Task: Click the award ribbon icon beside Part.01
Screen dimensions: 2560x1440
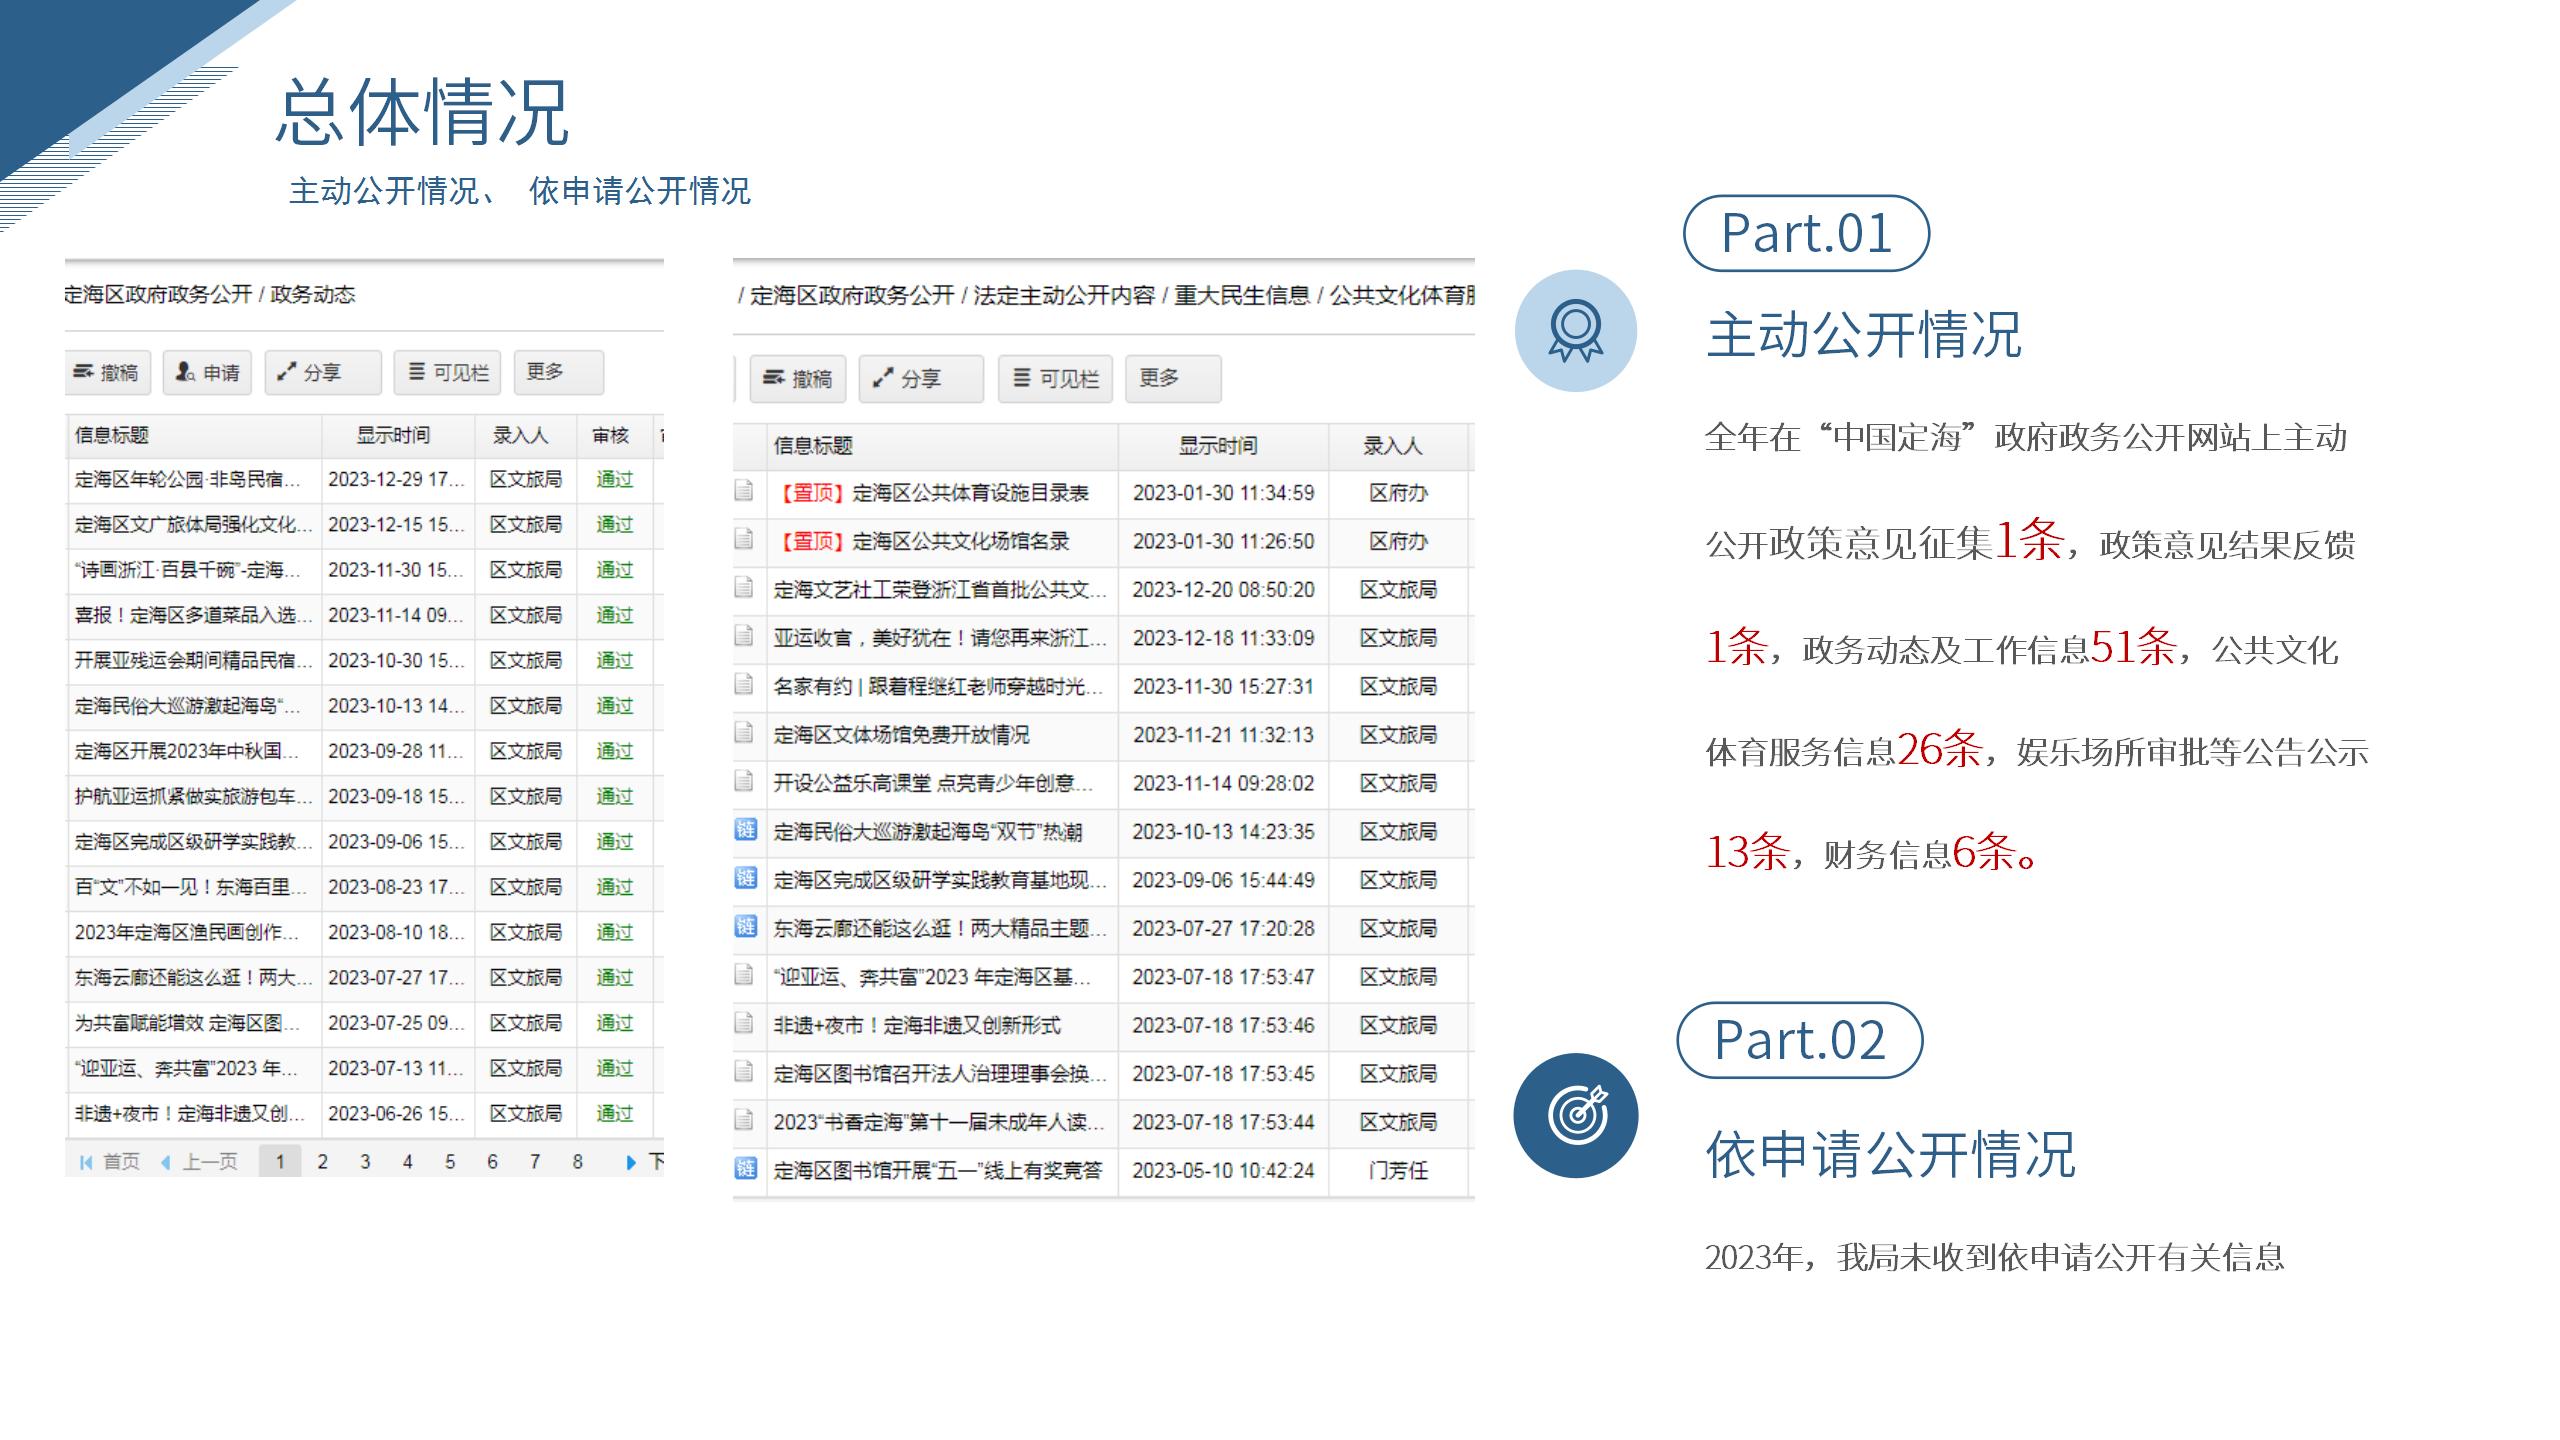Action: point(1575,331)
